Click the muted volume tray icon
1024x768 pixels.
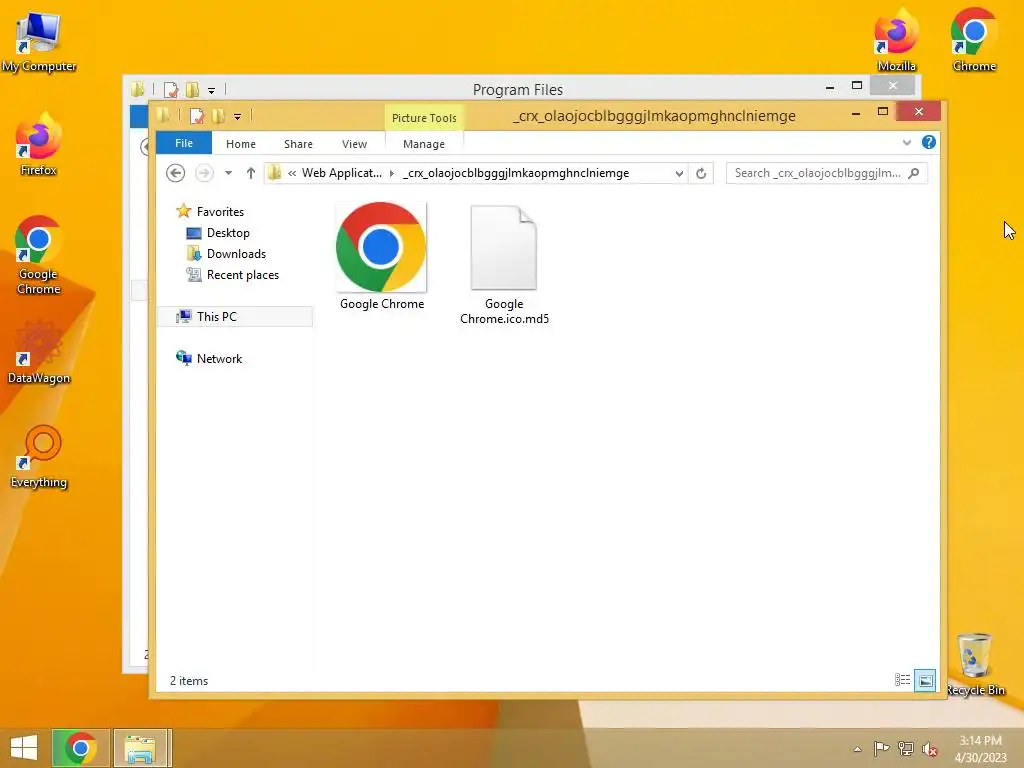(x=930, y=749)
